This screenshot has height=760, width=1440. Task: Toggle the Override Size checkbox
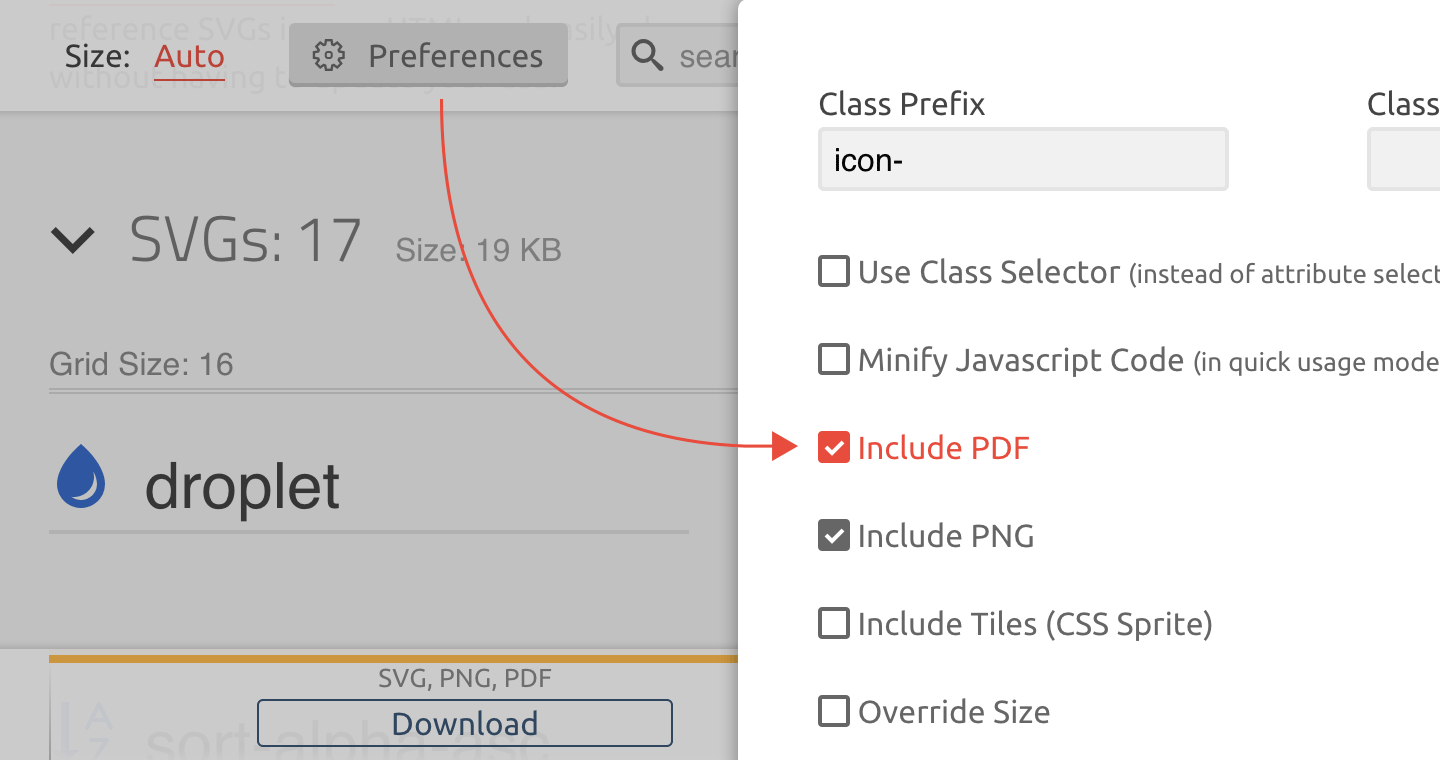tap(834, 712)
